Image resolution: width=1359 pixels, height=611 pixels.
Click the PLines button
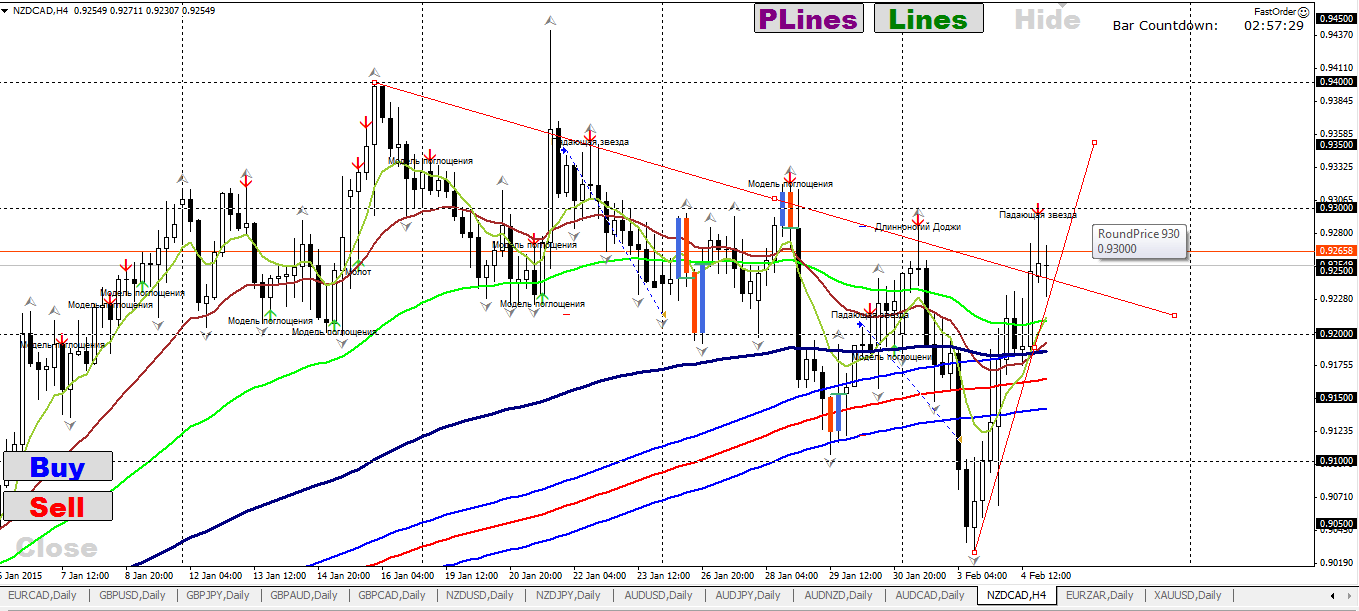pos(808,19)
